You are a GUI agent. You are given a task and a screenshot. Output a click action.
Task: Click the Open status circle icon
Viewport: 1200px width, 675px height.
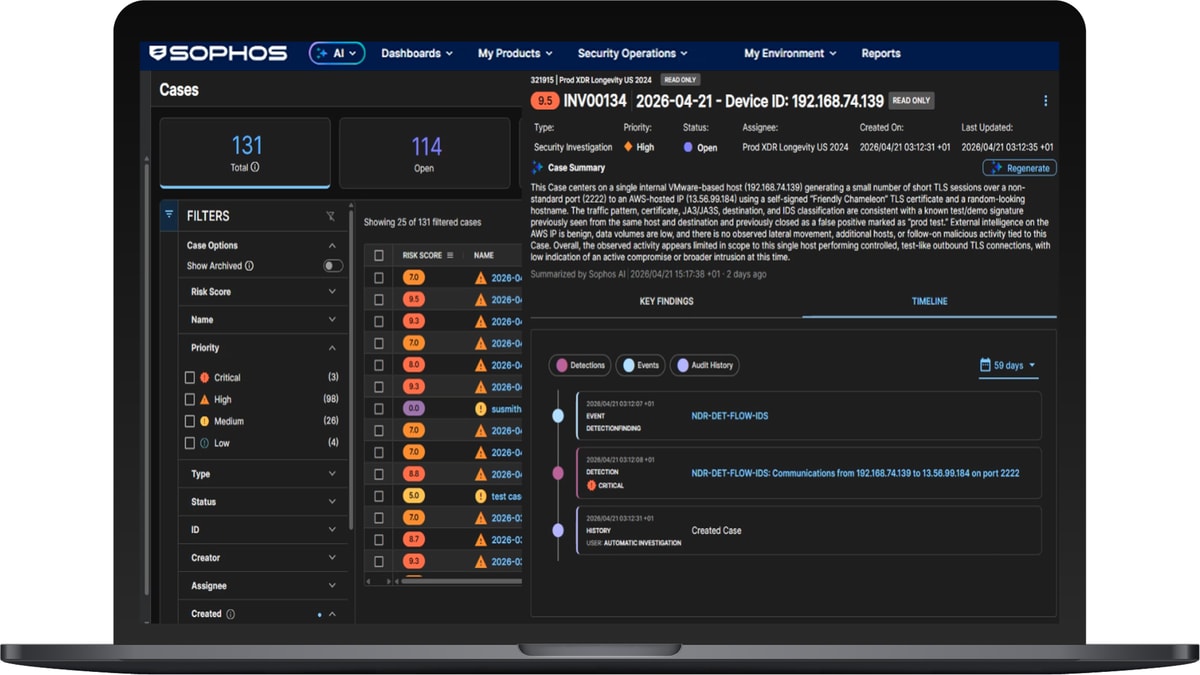688,147
